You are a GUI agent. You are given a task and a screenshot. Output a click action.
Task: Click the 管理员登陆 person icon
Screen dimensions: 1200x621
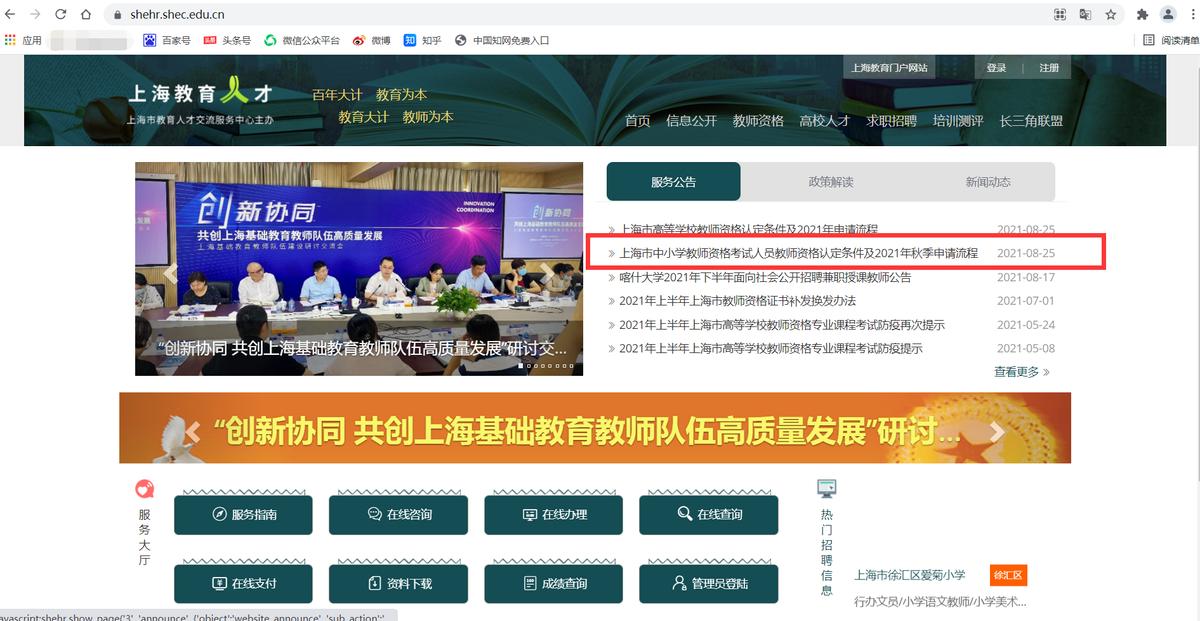tap(678, 582)
